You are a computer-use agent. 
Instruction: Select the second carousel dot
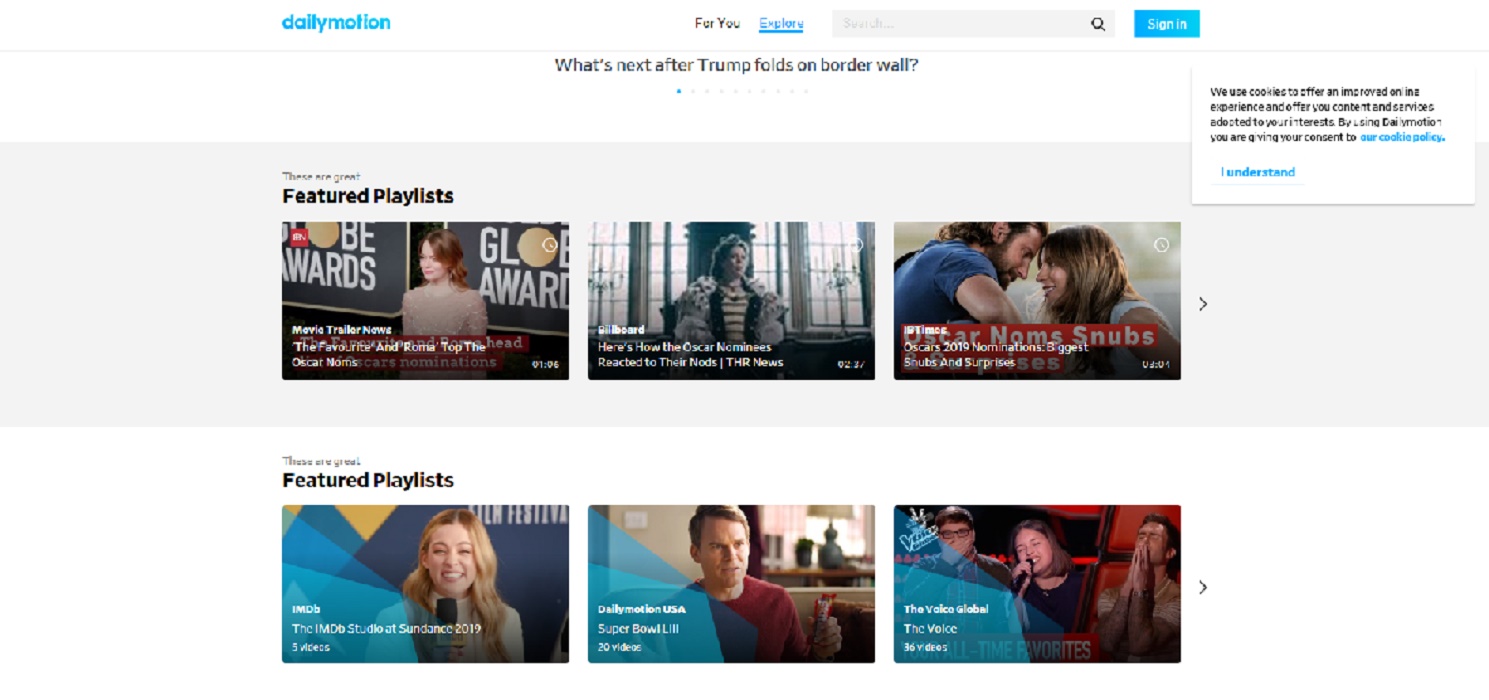coord(693,90)
